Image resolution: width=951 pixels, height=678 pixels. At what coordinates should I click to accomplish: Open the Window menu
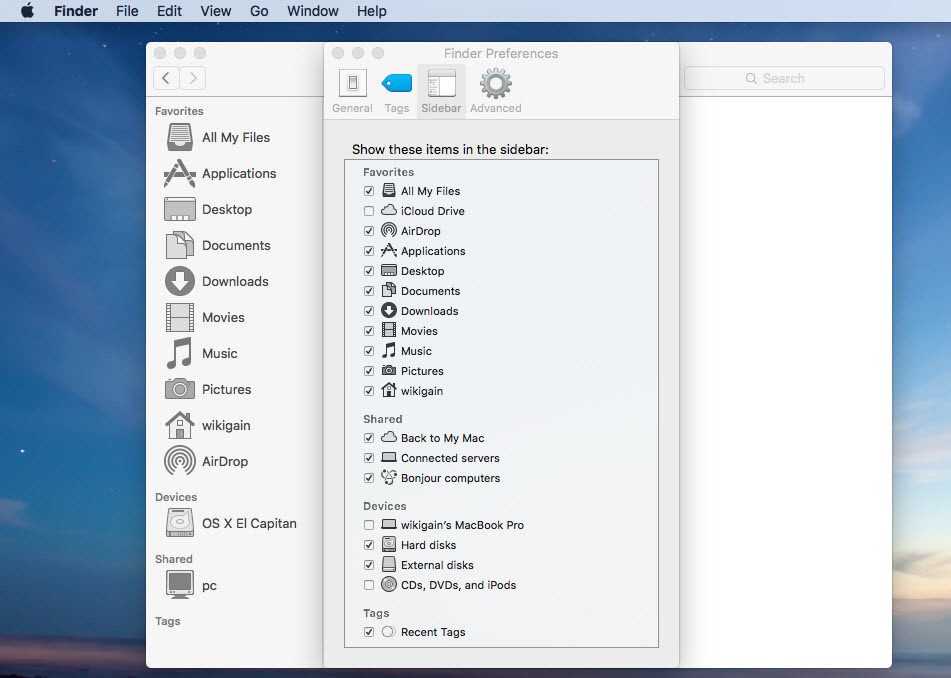(313, 11)
